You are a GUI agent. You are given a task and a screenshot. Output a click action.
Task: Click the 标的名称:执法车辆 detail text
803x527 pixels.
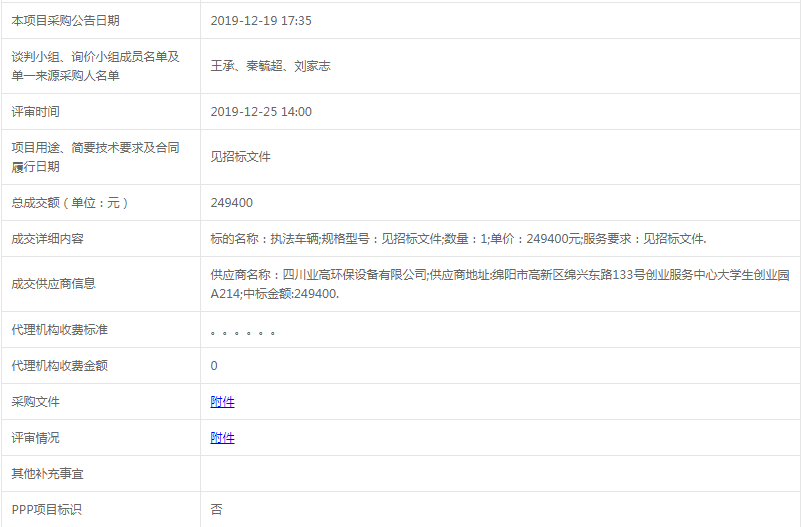click(x=264, y=239)
